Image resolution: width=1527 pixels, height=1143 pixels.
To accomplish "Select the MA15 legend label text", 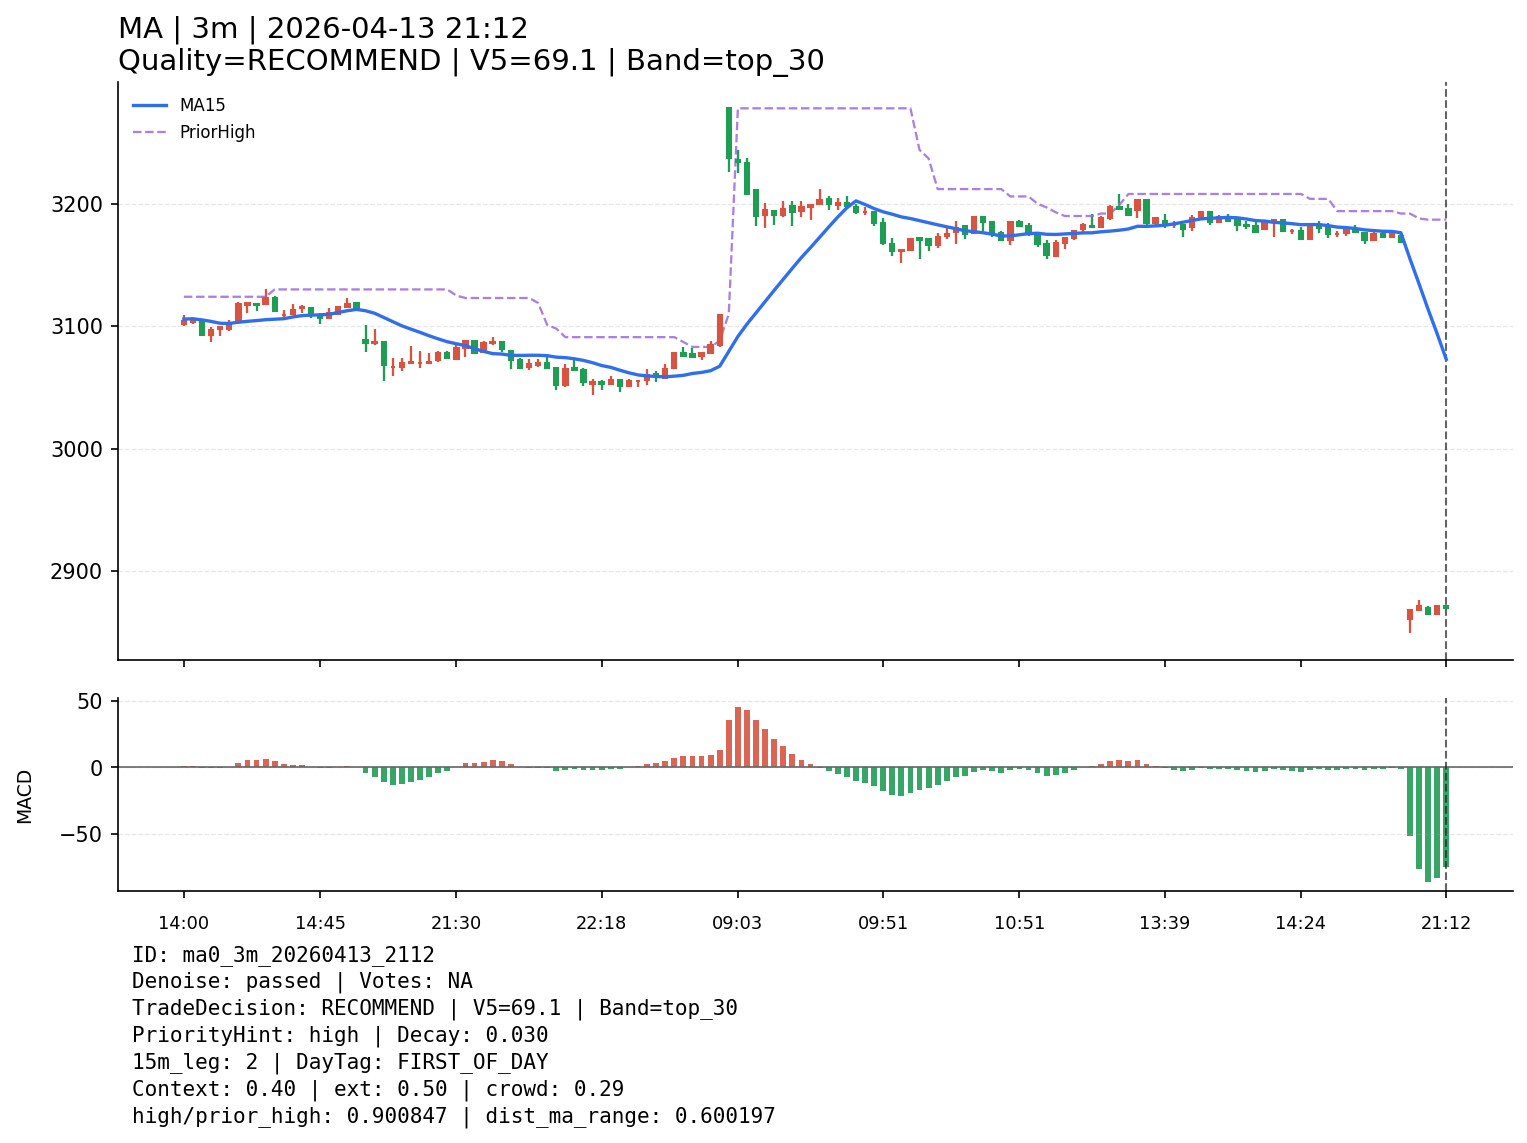I will point(202,105).
